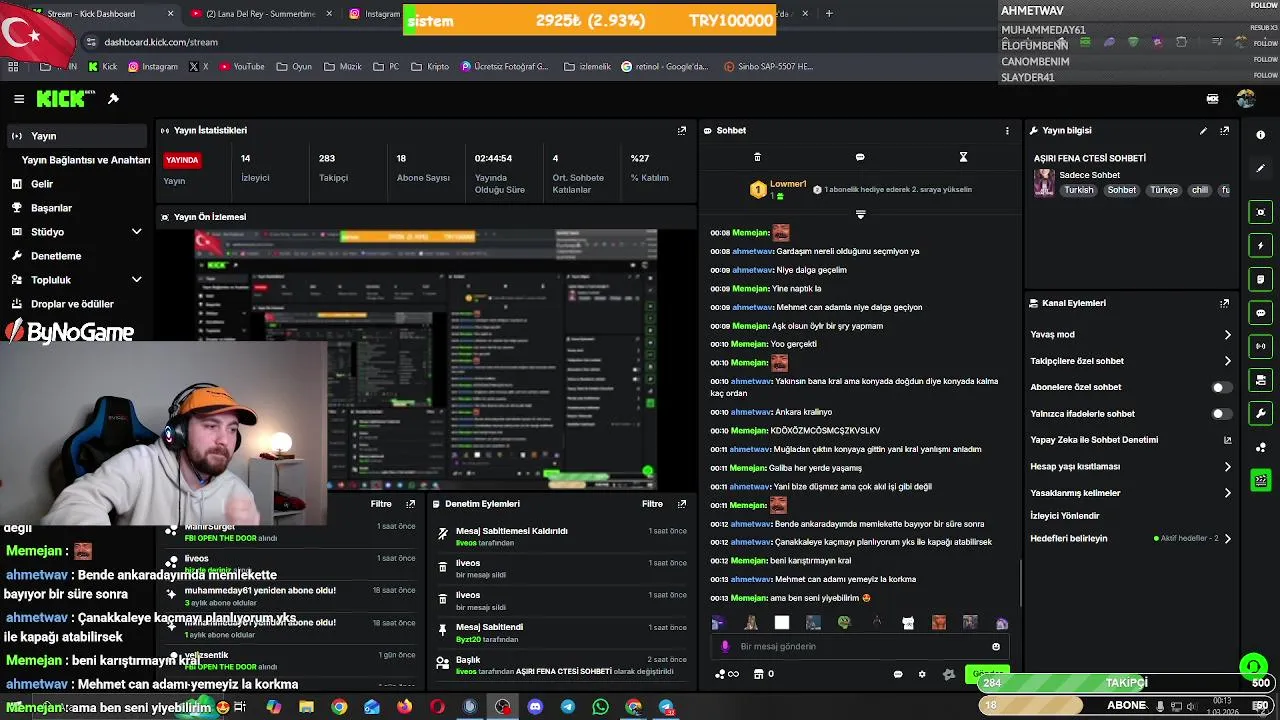Toggle Abonelere özel sohbet switch
Screen dimensions: 1280x720
pos(1222,387)
